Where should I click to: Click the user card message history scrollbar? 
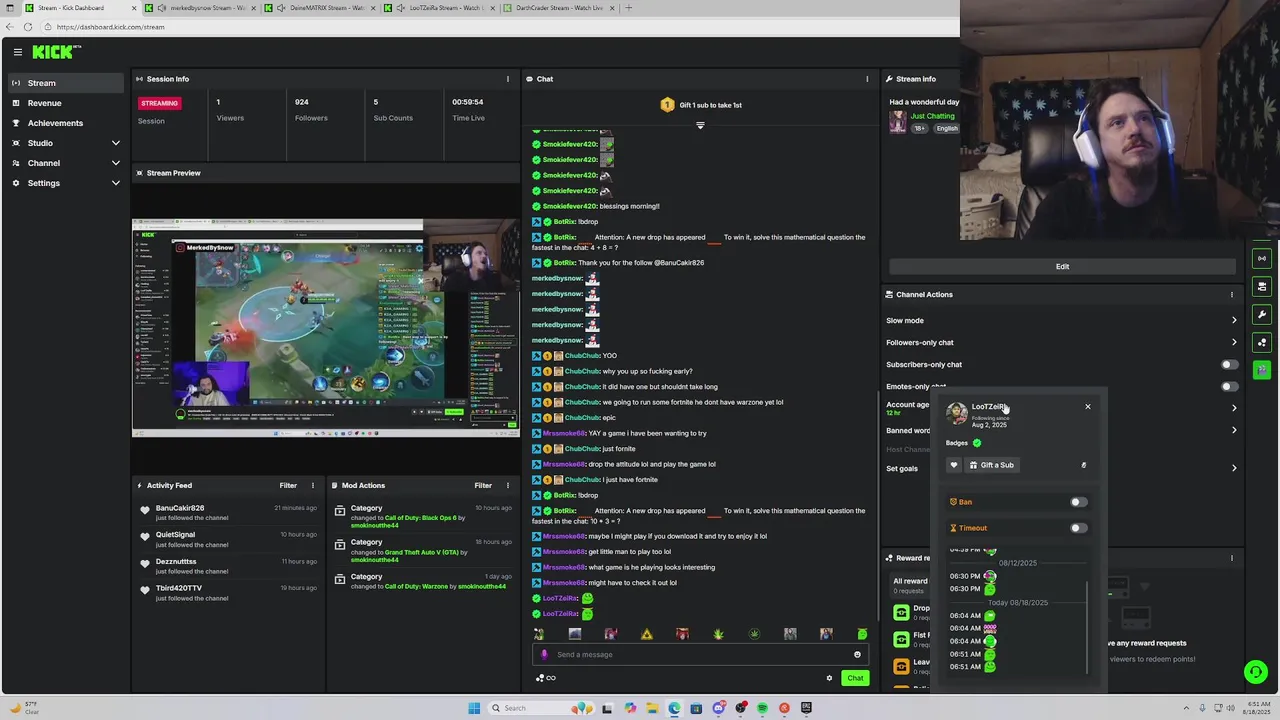[1087, 626]
